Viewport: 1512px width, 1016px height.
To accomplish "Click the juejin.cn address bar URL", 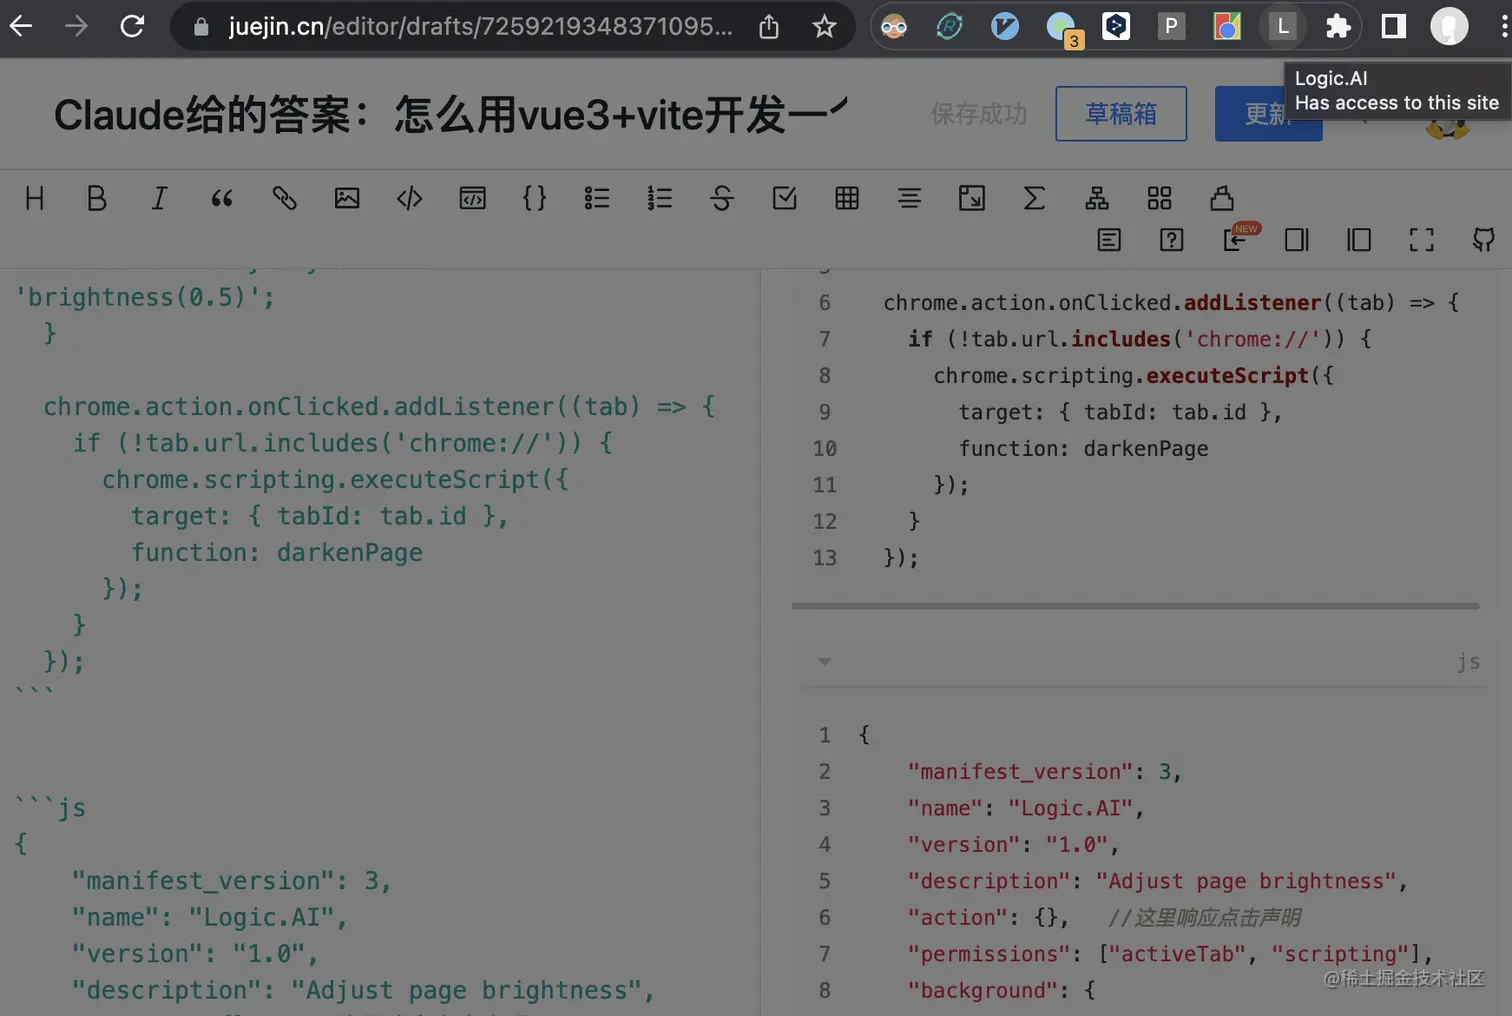I will pos(480,27).
